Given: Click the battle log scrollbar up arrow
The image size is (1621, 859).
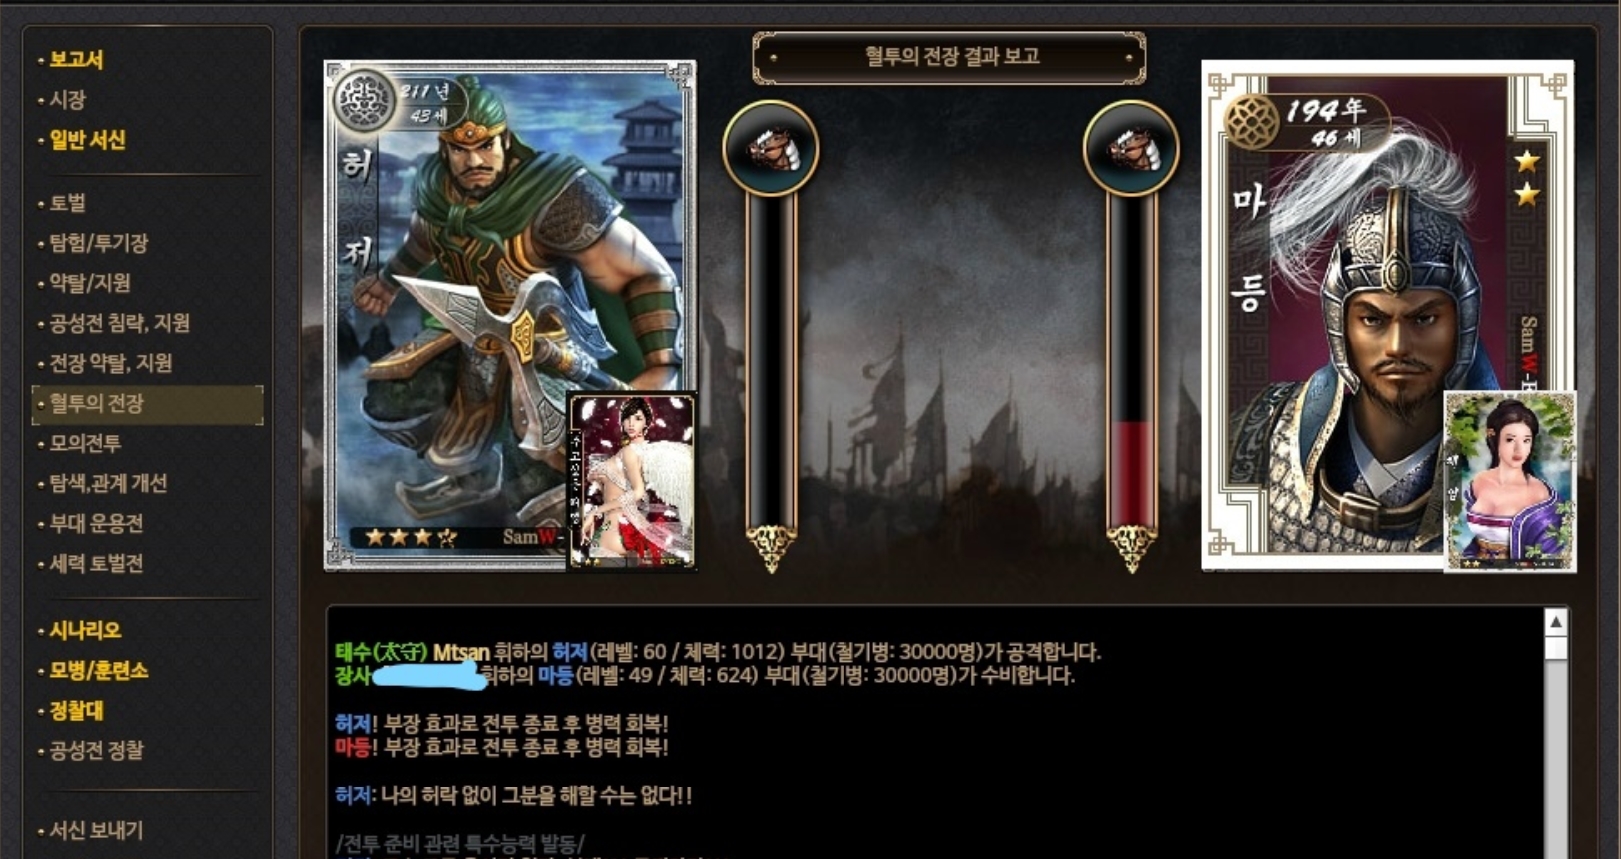Looking at the screenshot, I should [x=1556, y=622].
